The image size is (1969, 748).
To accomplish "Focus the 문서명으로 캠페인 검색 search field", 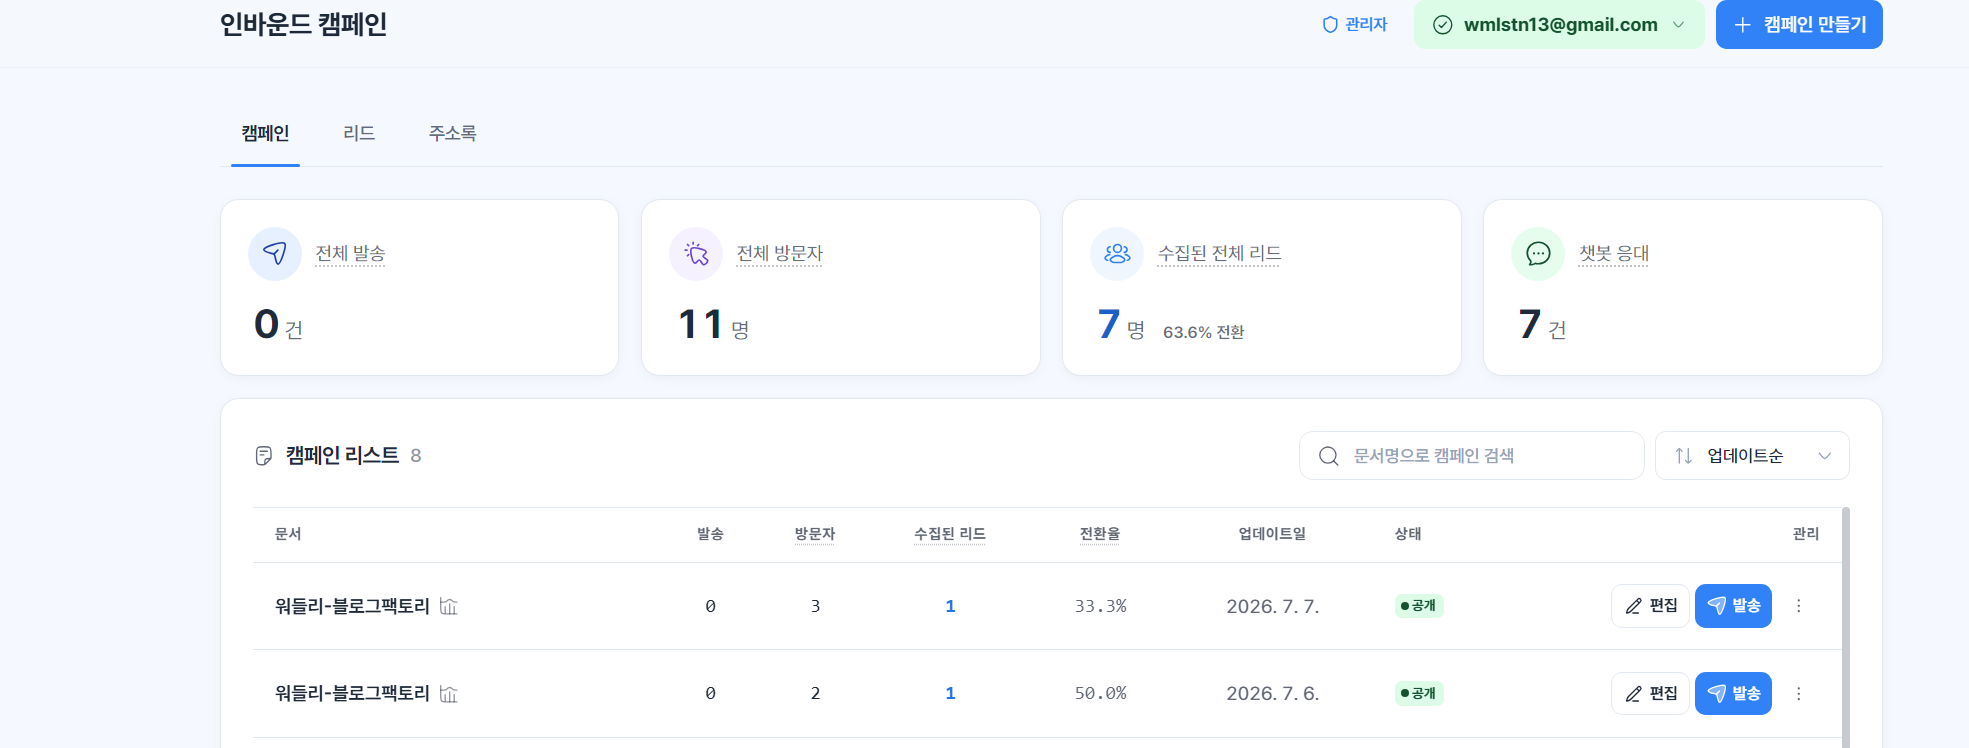I will tap(1471, 456).
